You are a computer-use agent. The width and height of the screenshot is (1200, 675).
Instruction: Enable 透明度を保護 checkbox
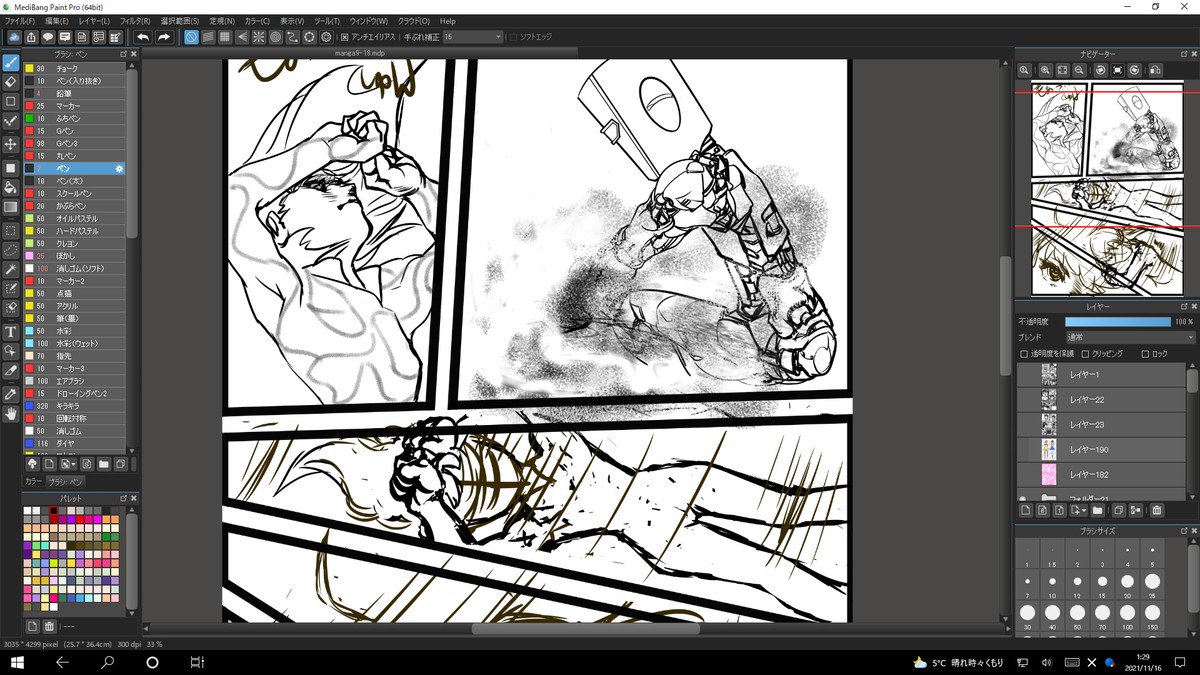[x=1023, y=354]
